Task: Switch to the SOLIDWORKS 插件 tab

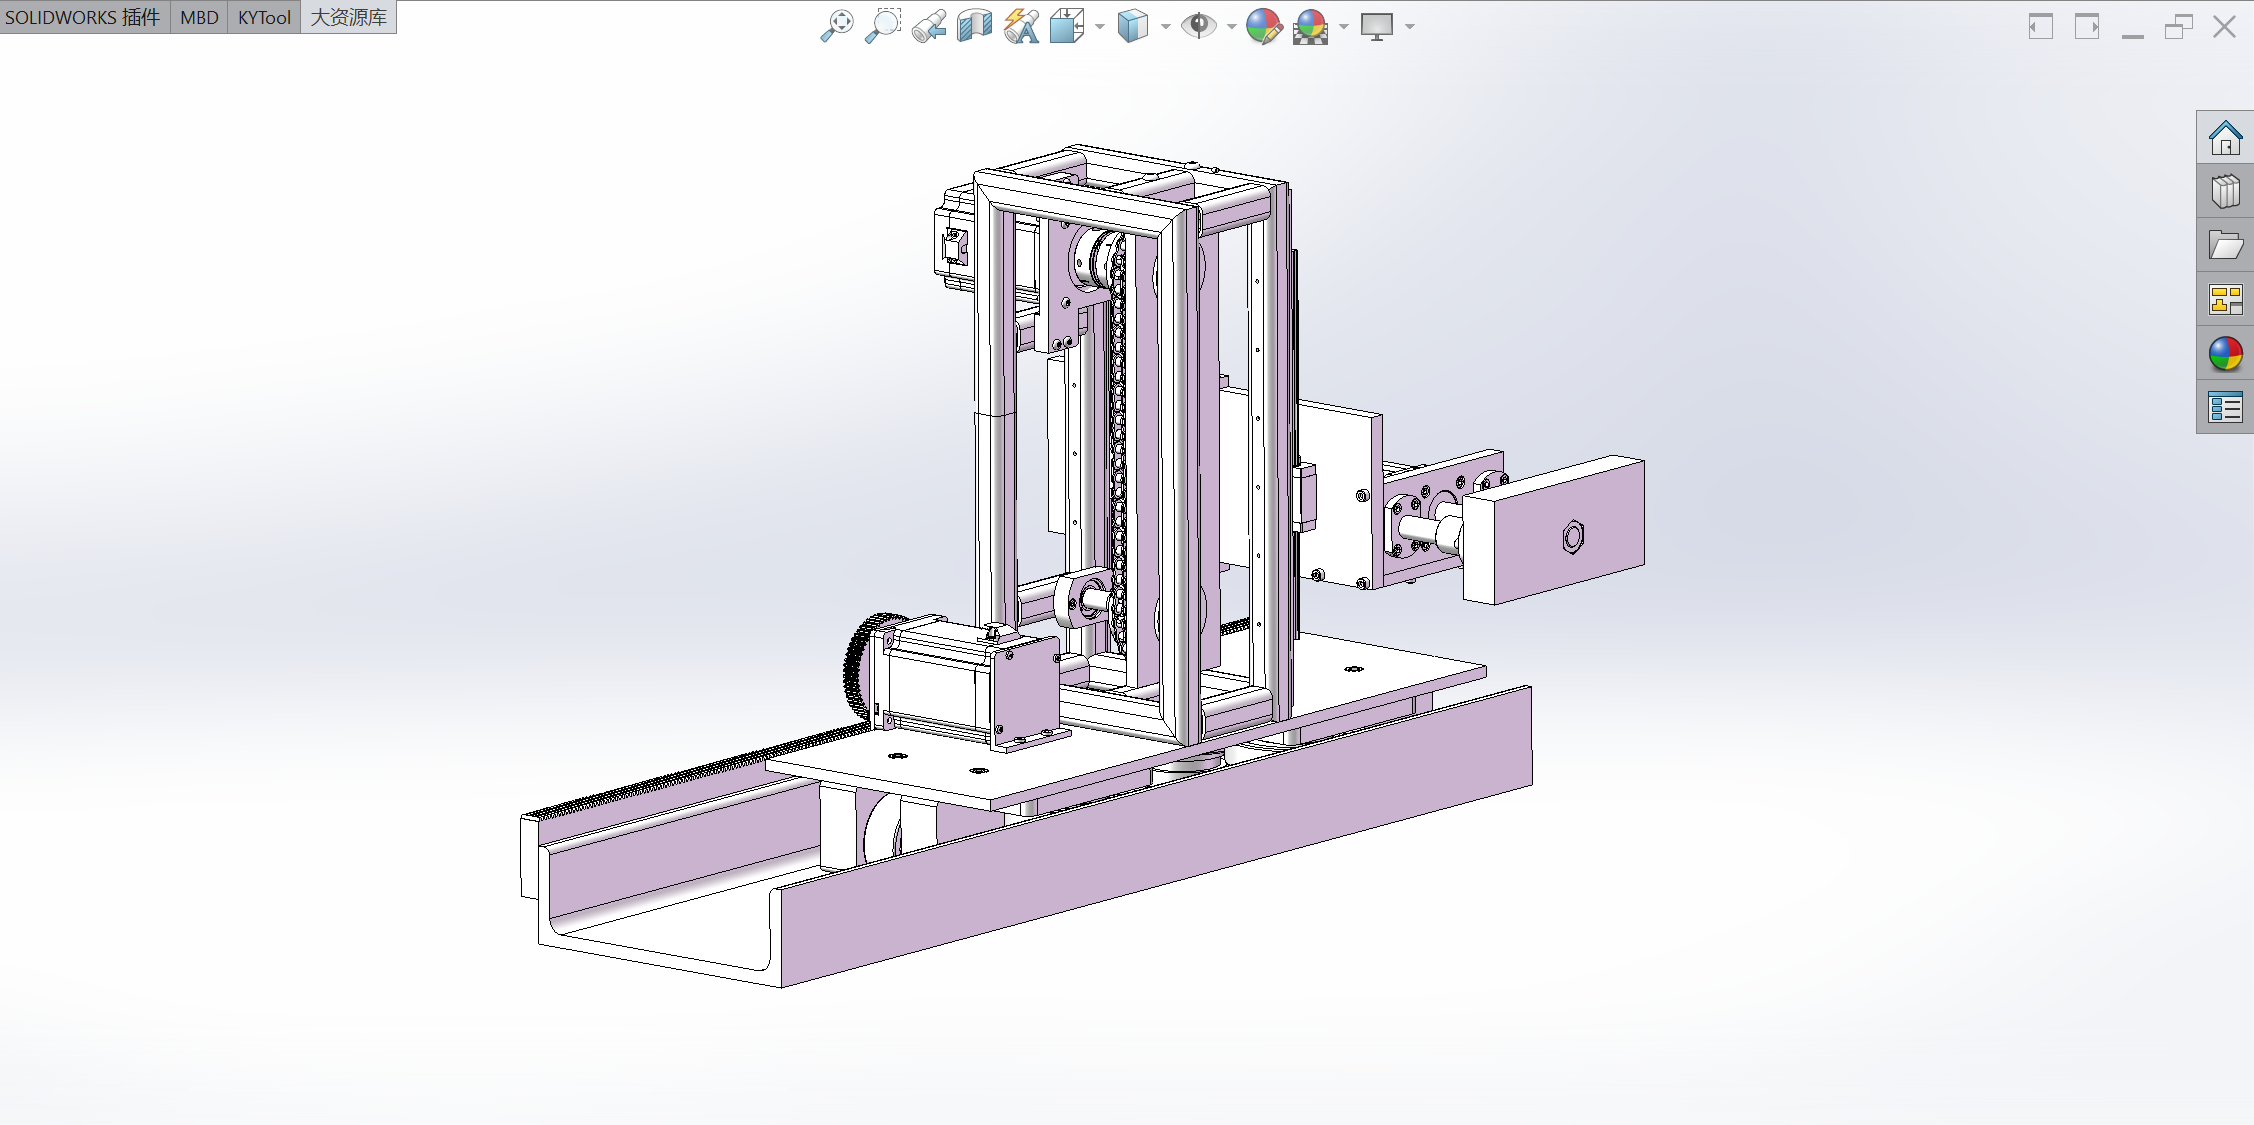Action: tap(83, 17)
